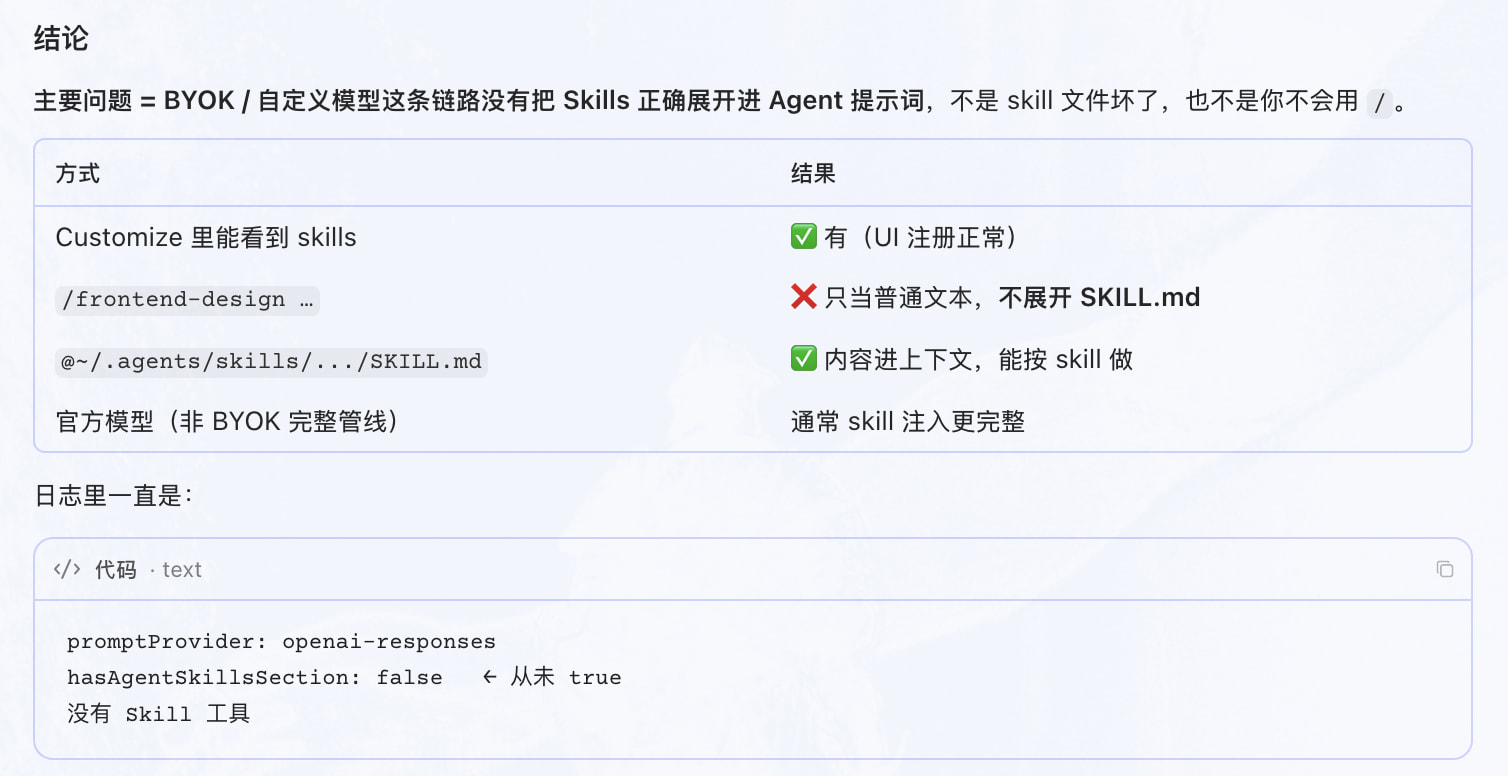
Task: Click the promptProvider: openai-responses line
Action: (281, 641)
